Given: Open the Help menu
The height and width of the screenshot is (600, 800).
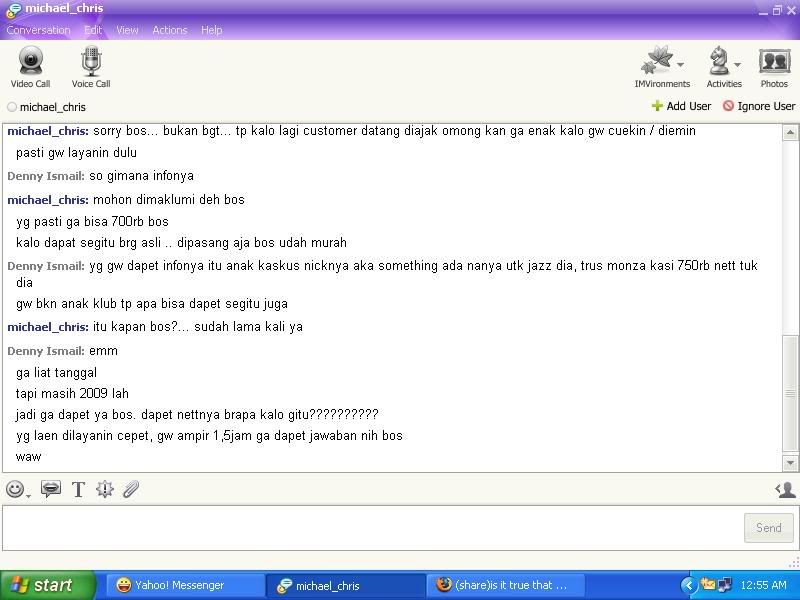Looking at the screenshot, I should tap(211, 30).
